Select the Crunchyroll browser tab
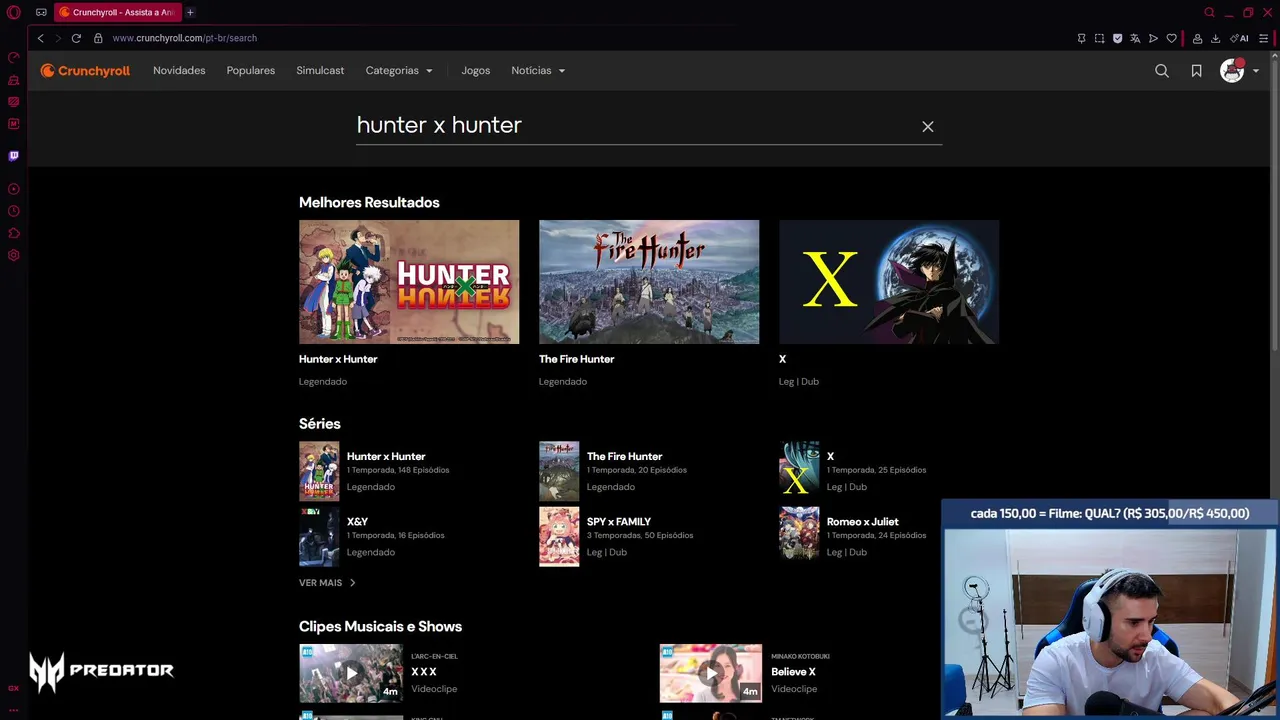This screenshot has width=1280, height=720. point(118,12)
